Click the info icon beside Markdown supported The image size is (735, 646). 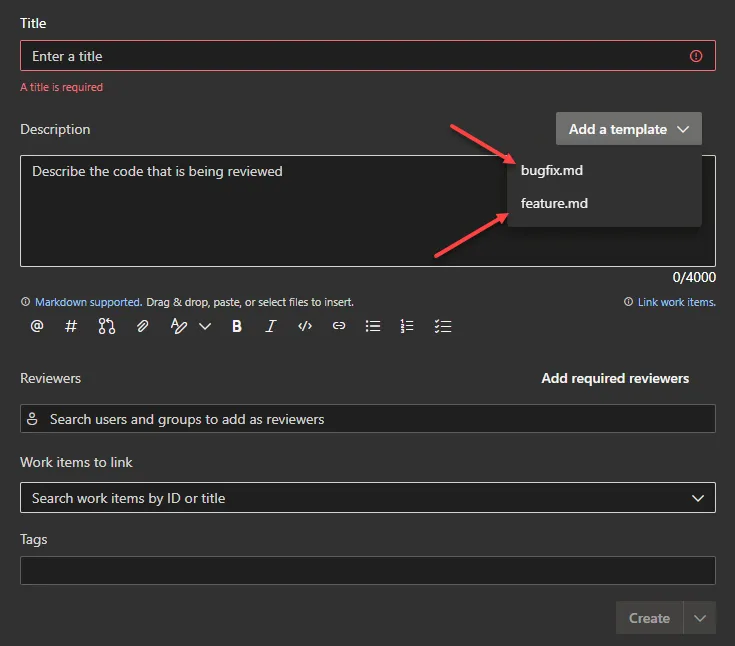pos(25,302)
